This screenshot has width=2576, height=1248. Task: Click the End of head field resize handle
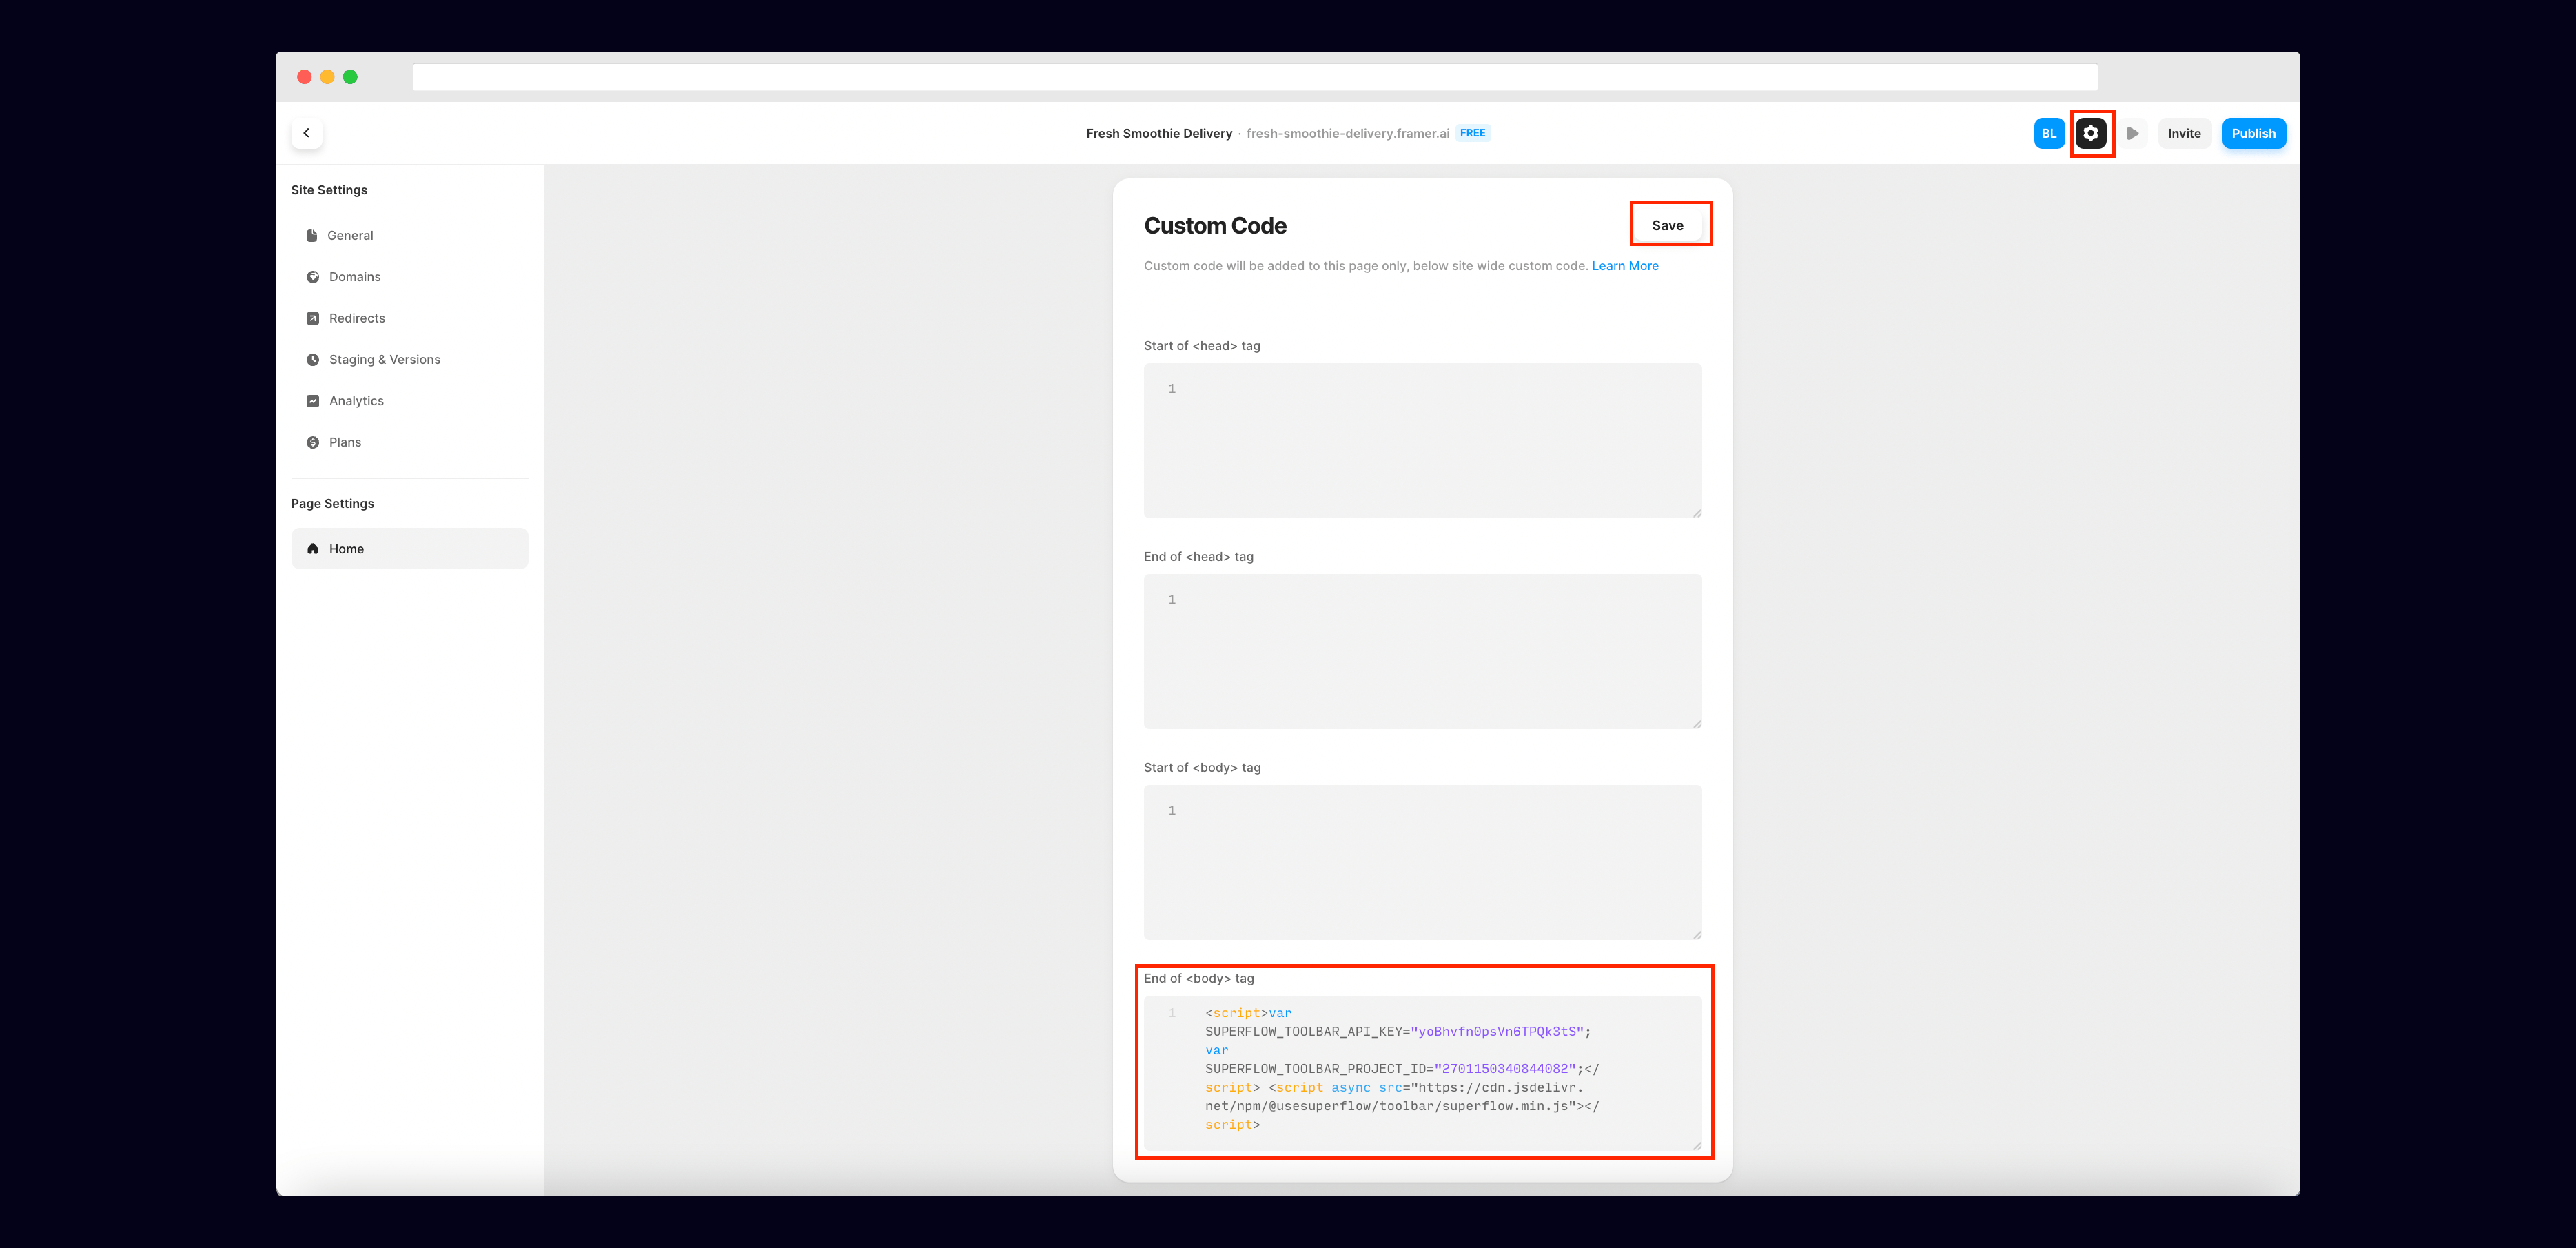point(1697,724)
